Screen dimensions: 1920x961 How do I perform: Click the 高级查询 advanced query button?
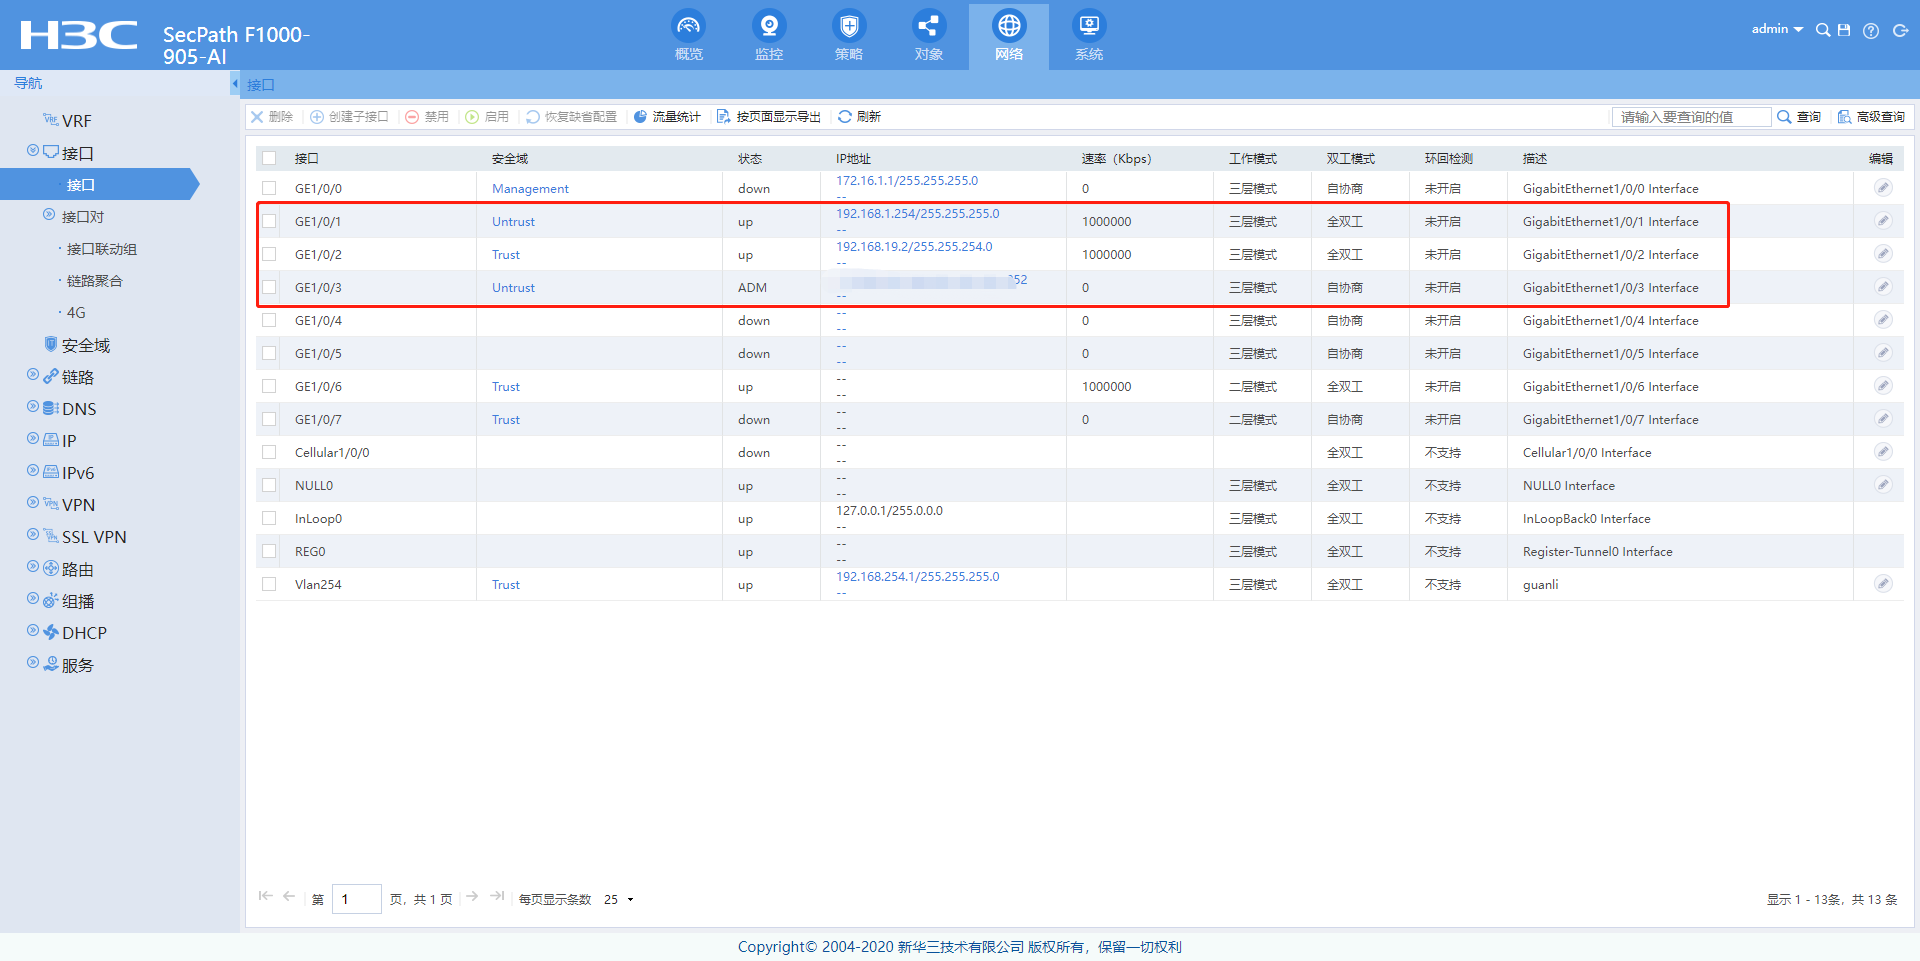tap(1871, 117)
